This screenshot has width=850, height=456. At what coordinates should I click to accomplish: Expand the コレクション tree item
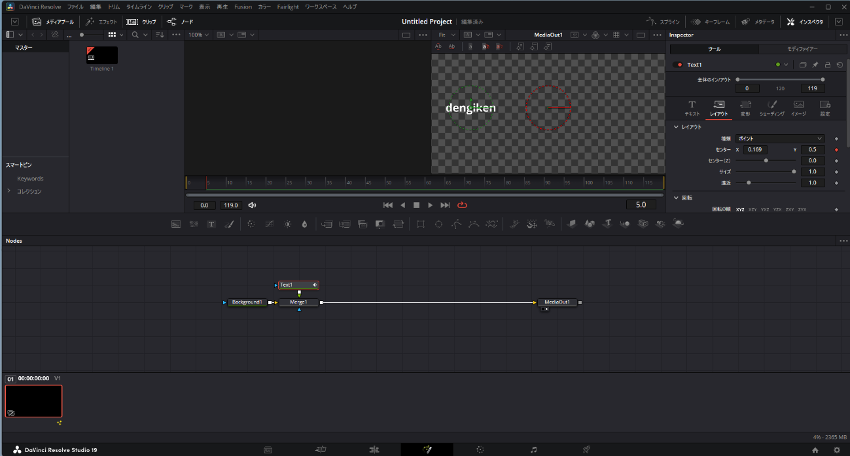click(10, 190)
